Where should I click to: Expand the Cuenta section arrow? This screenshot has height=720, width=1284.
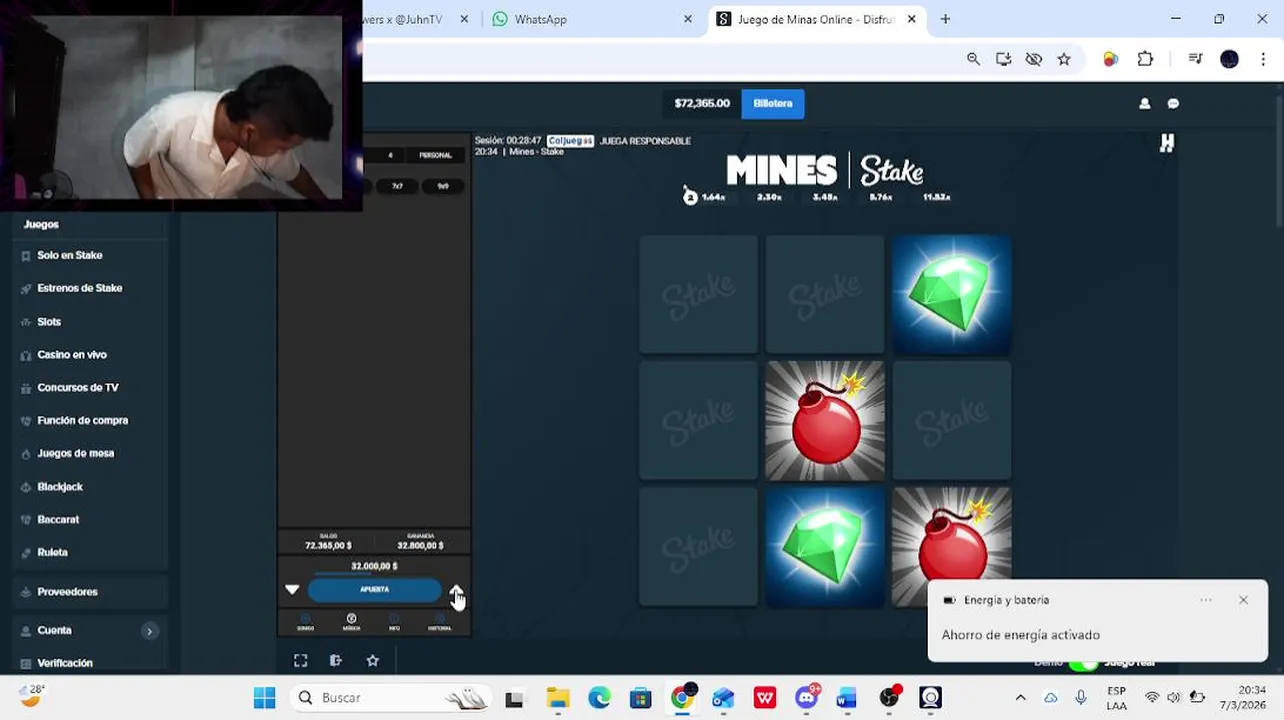pyautogui.click(x=150, y=631)
